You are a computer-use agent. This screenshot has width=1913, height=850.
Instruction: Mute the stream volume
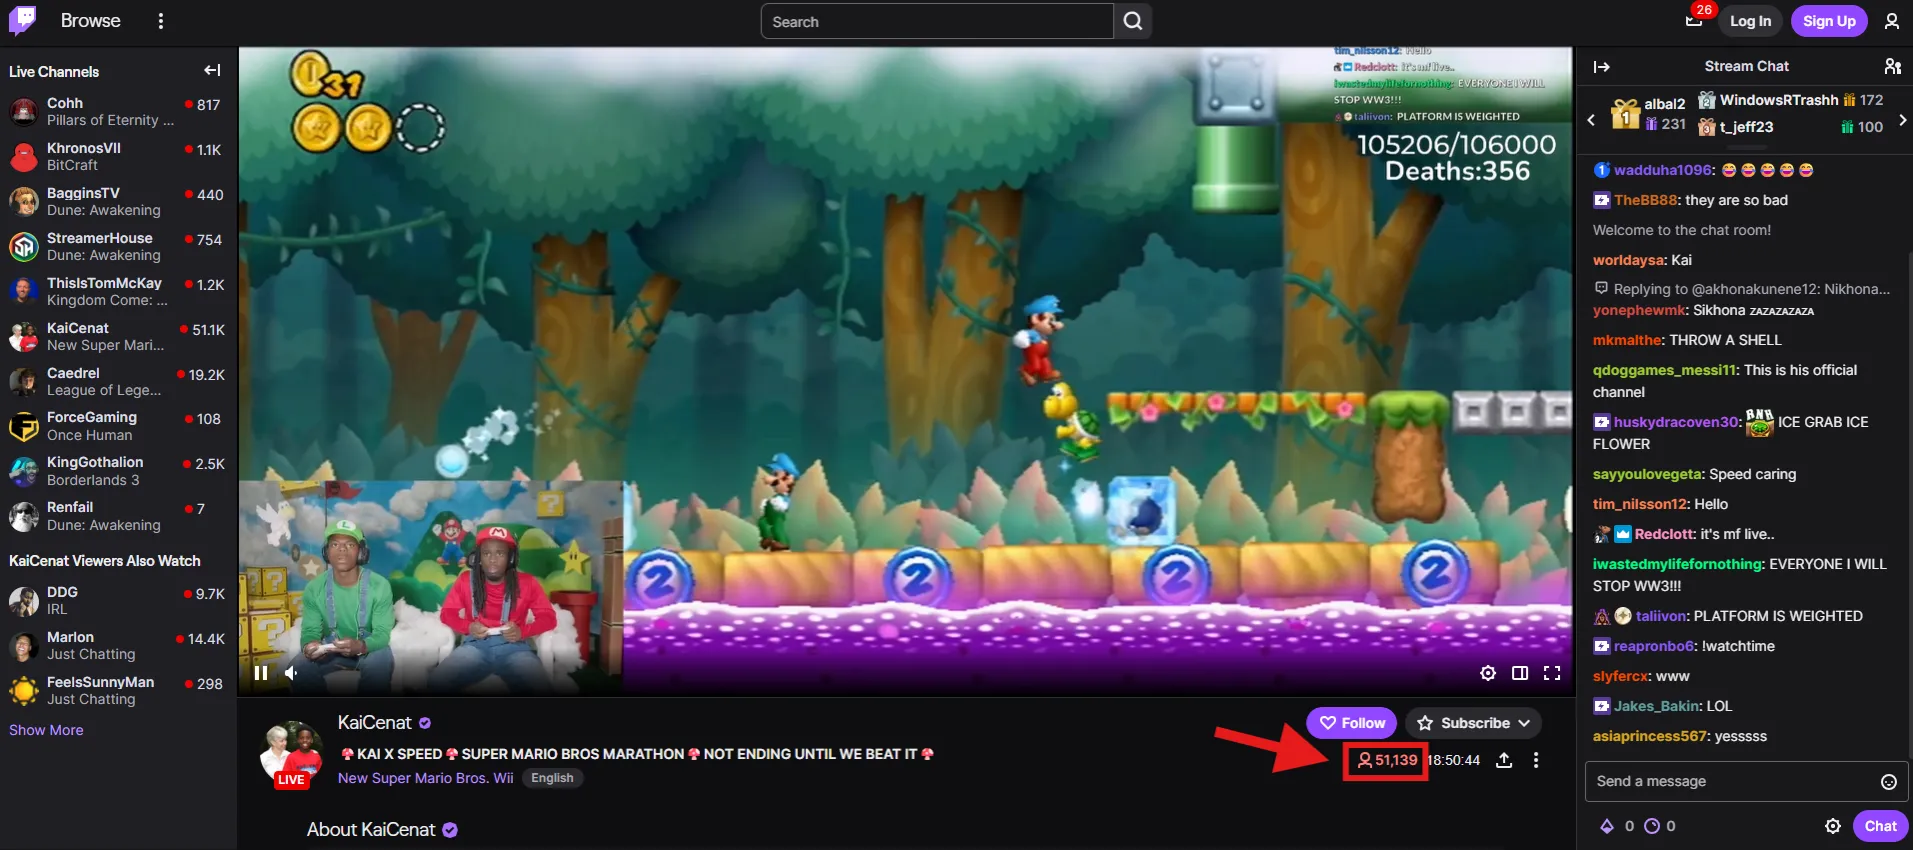pos(291,673)
